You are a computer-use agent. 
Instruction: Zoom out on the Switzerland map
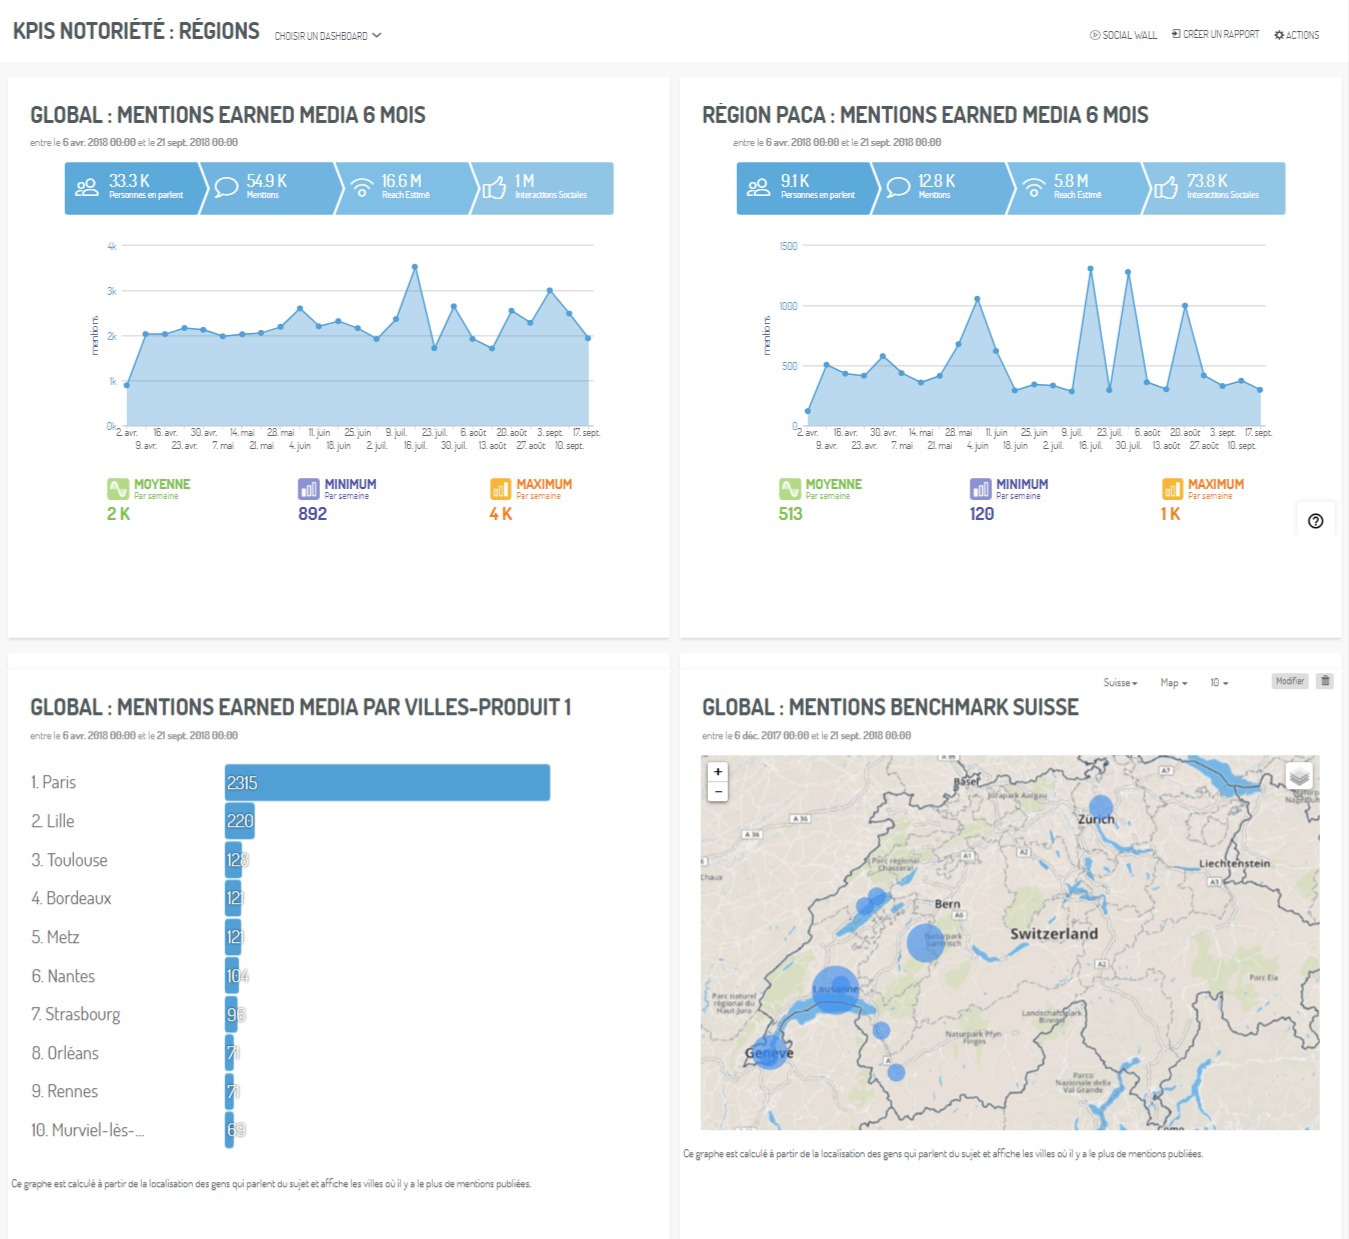tap(717, 791)
